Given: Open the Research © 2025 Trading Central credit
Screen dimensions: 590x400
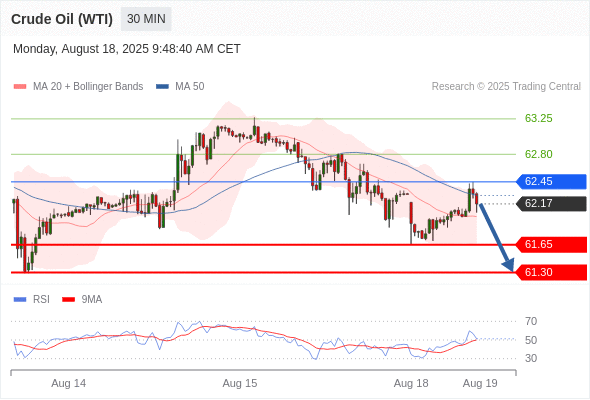Looking at the screenshot, I should (506, 87).
